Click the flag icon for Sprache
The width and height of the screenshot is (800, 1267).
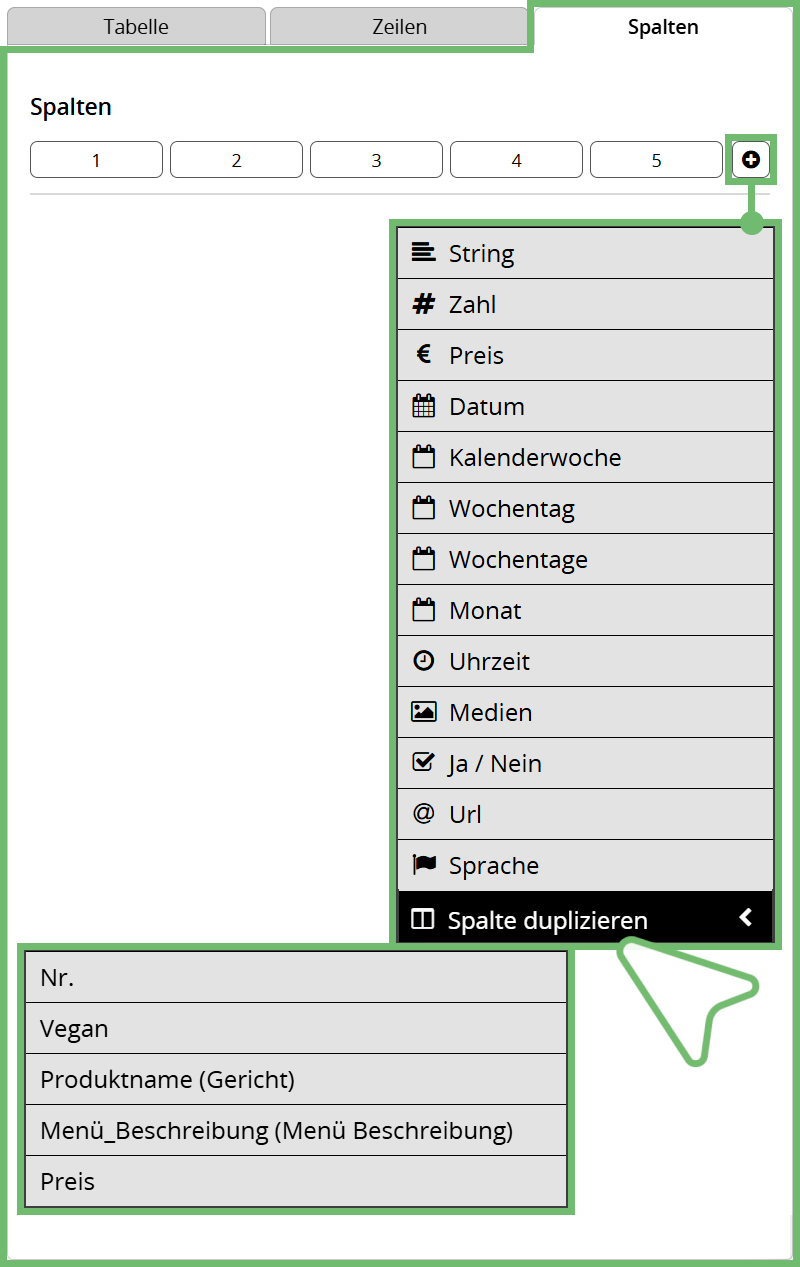coord(423,865)
